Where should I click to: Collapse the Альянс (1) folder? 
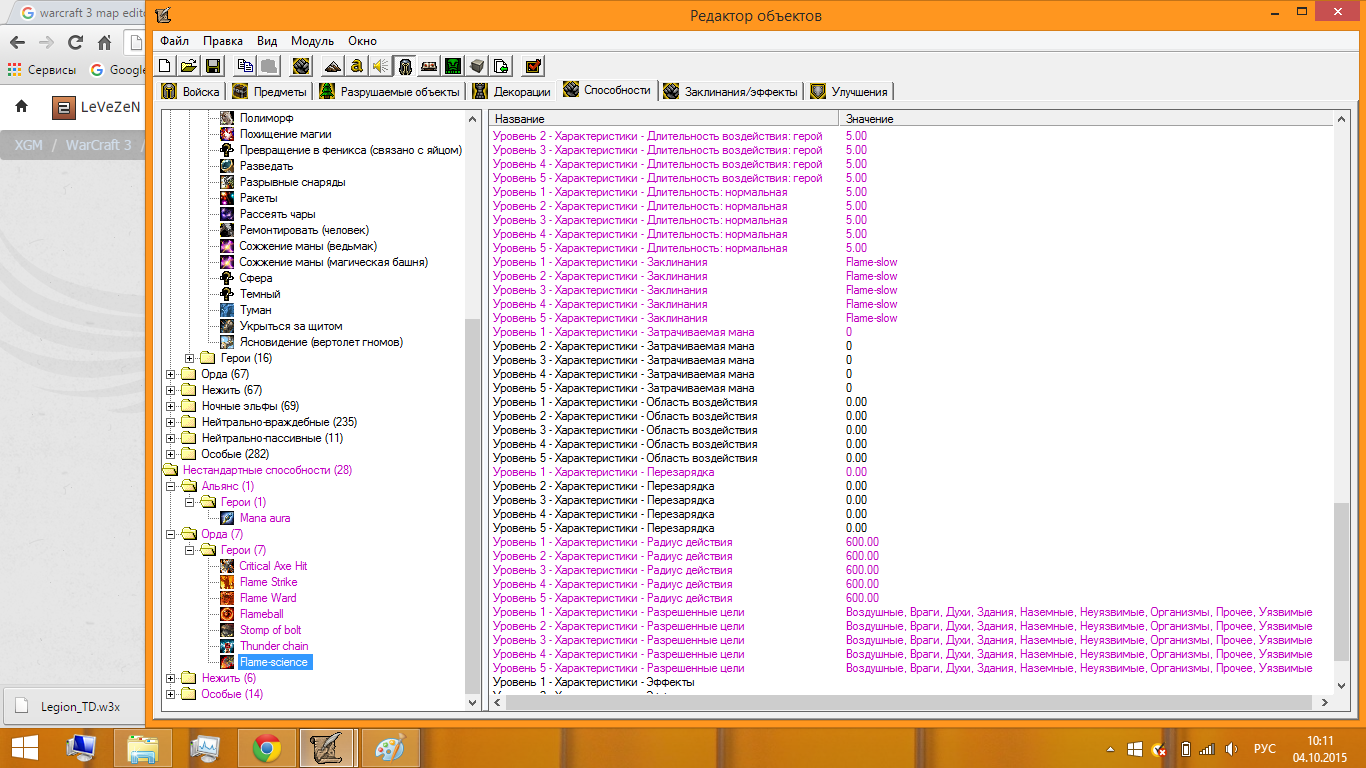pos(171,486)
